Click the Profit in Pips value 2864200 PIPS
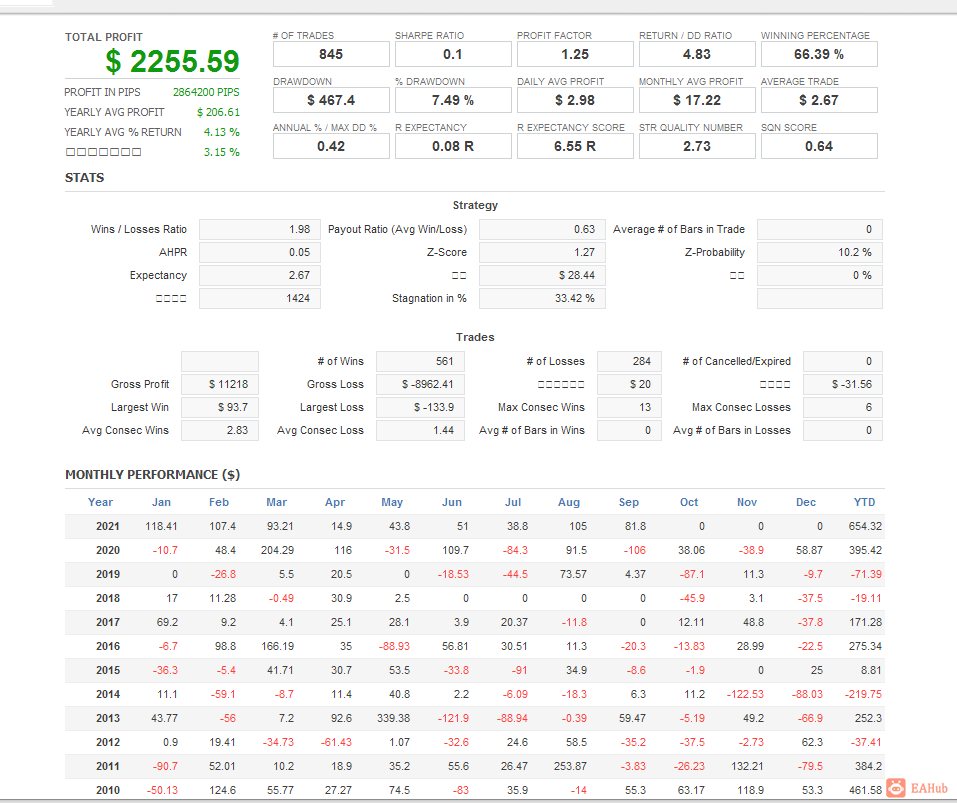The image size is (957, 803). [206, 92]
